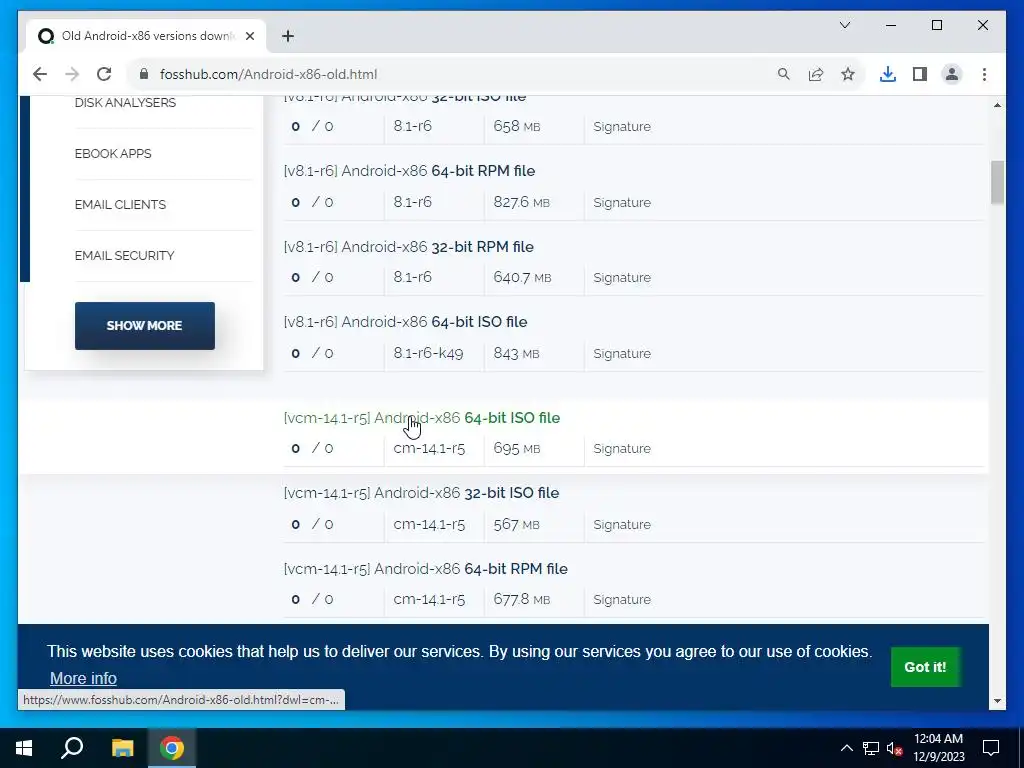Open Chrome three-dot menu
Screen dimensions: 1024x768
click(x=984, y=74)
